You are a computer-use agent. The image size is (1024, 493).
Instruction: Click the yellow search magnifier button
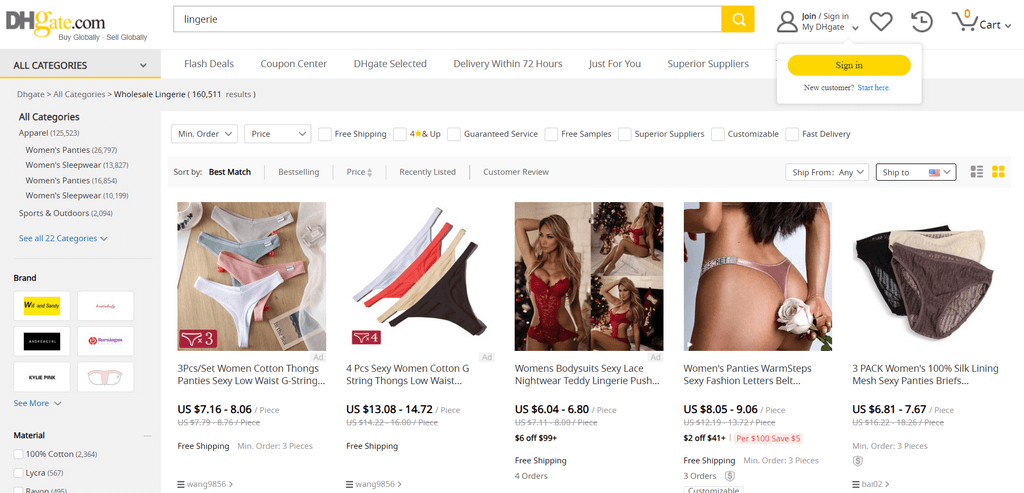point(738,20)
